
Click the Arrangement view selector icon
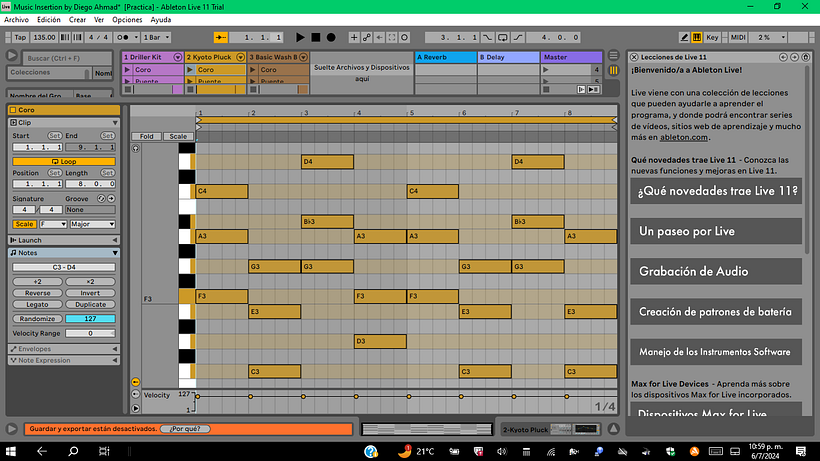[x=613, y=55]
